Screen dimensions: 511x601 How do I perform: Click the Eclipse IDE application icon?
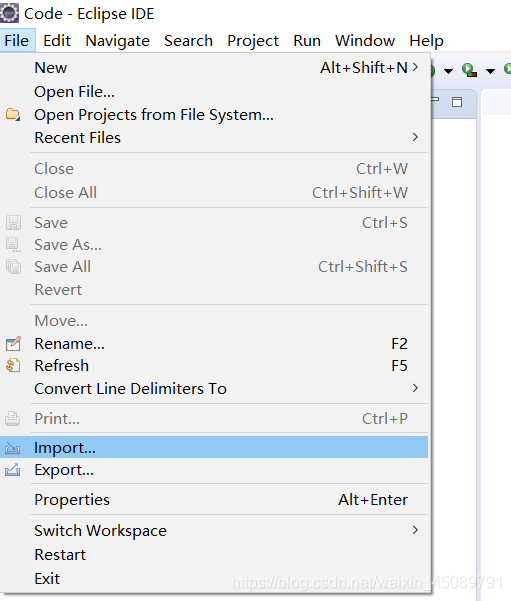[x=9, y=13]
